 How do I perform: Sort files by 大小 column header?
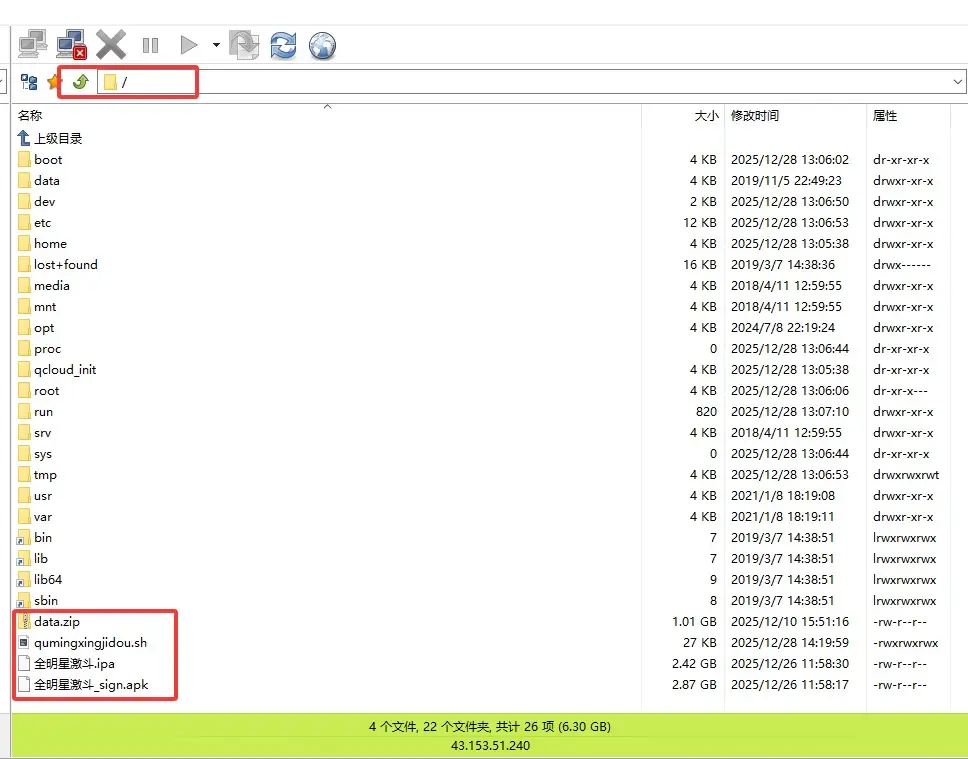706,116
